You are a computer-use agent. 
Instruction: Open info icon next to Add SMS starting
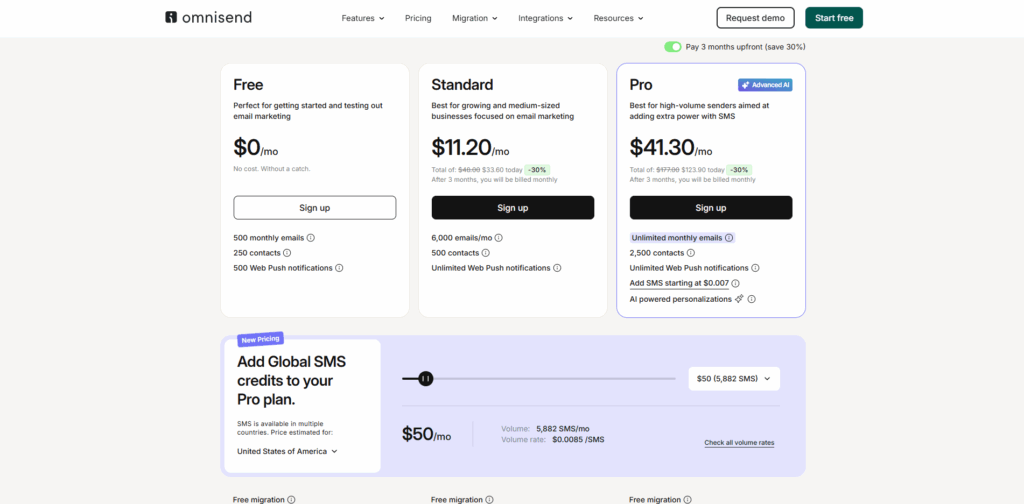pyautogui.click(x=735, y=284)
